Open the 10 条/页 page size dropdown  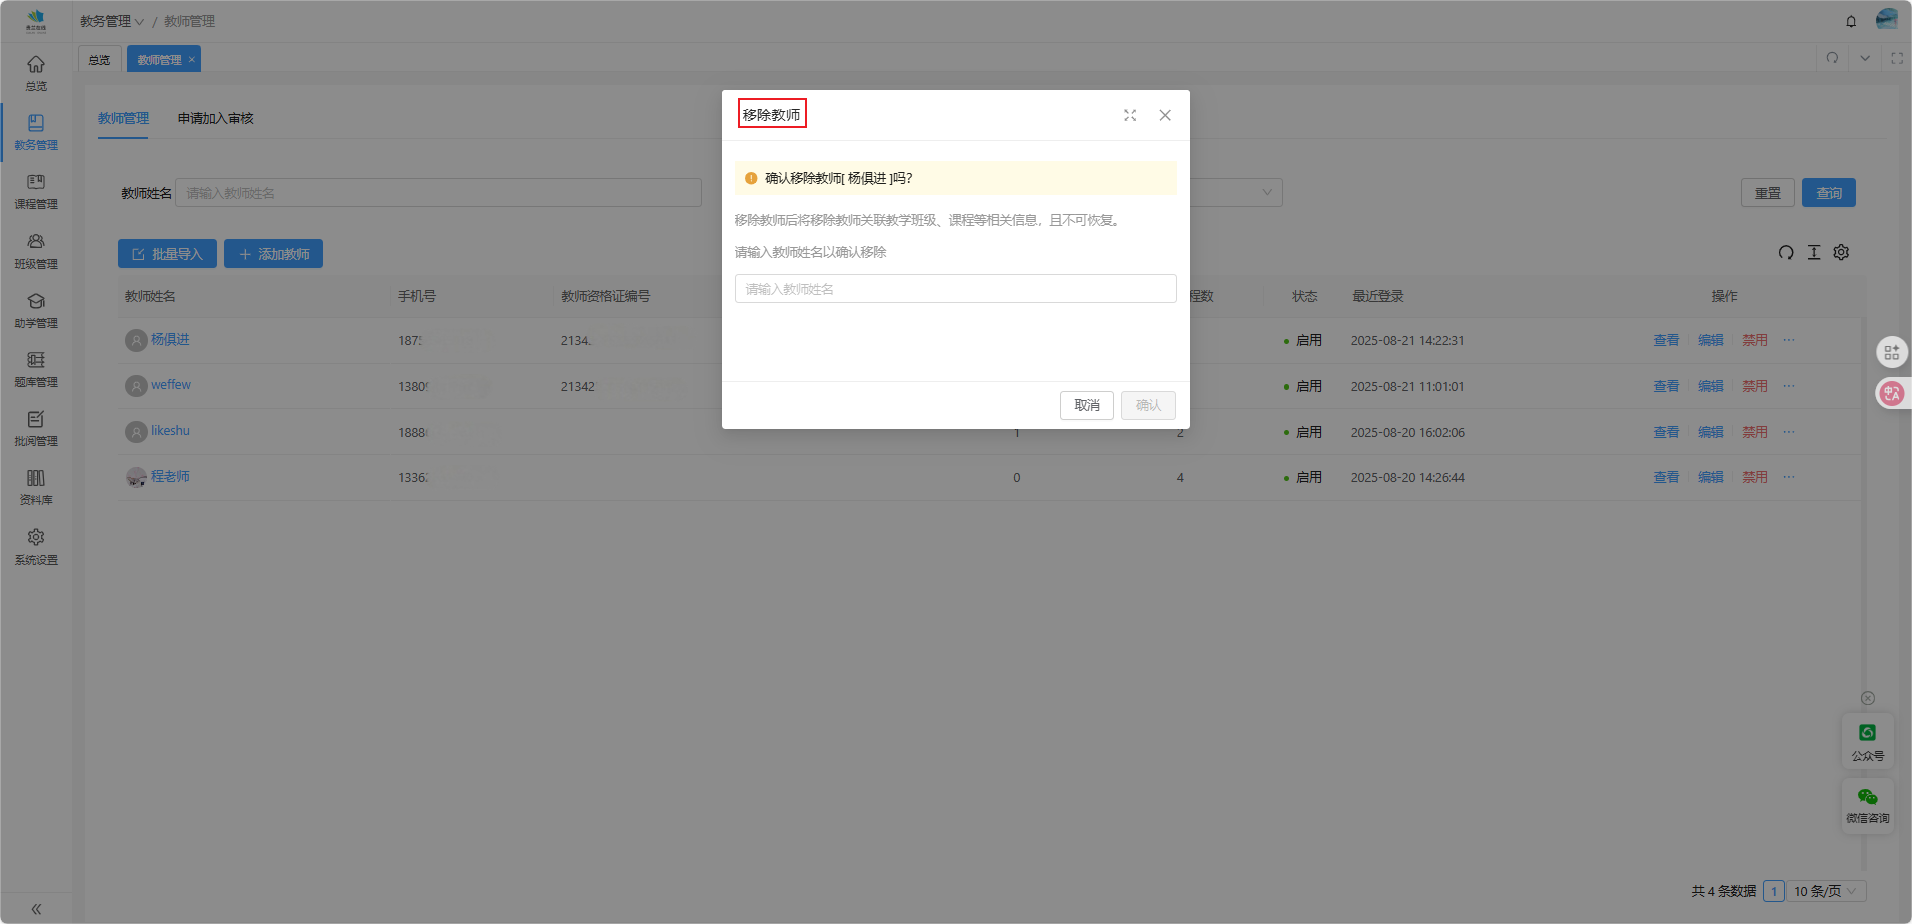point(1825,891)
